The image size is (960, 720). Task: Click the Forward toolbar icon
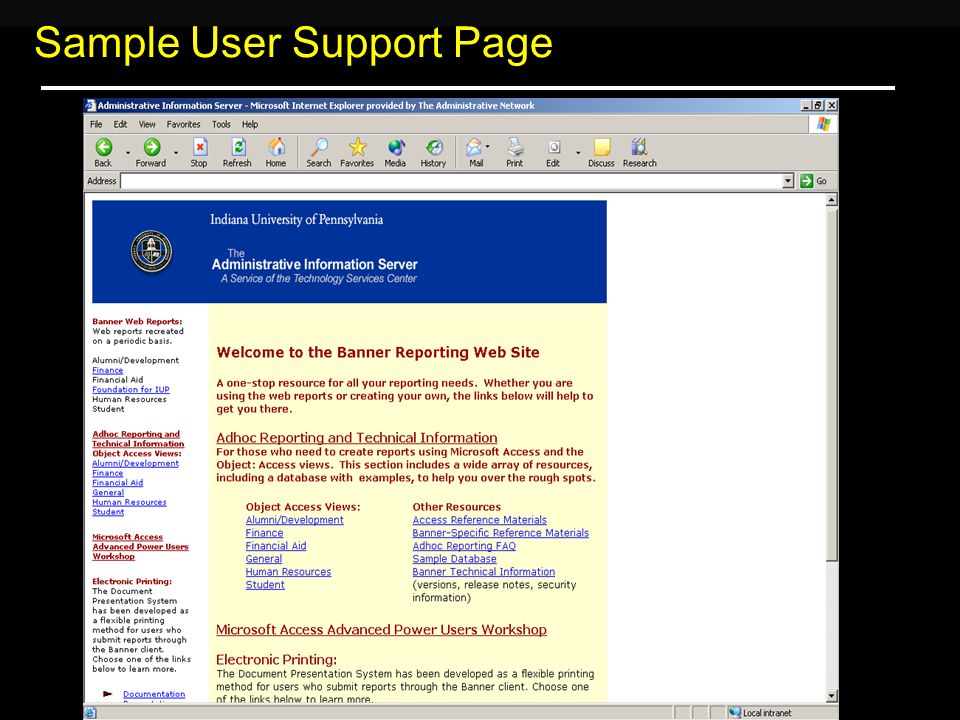(x=151, y=147)
